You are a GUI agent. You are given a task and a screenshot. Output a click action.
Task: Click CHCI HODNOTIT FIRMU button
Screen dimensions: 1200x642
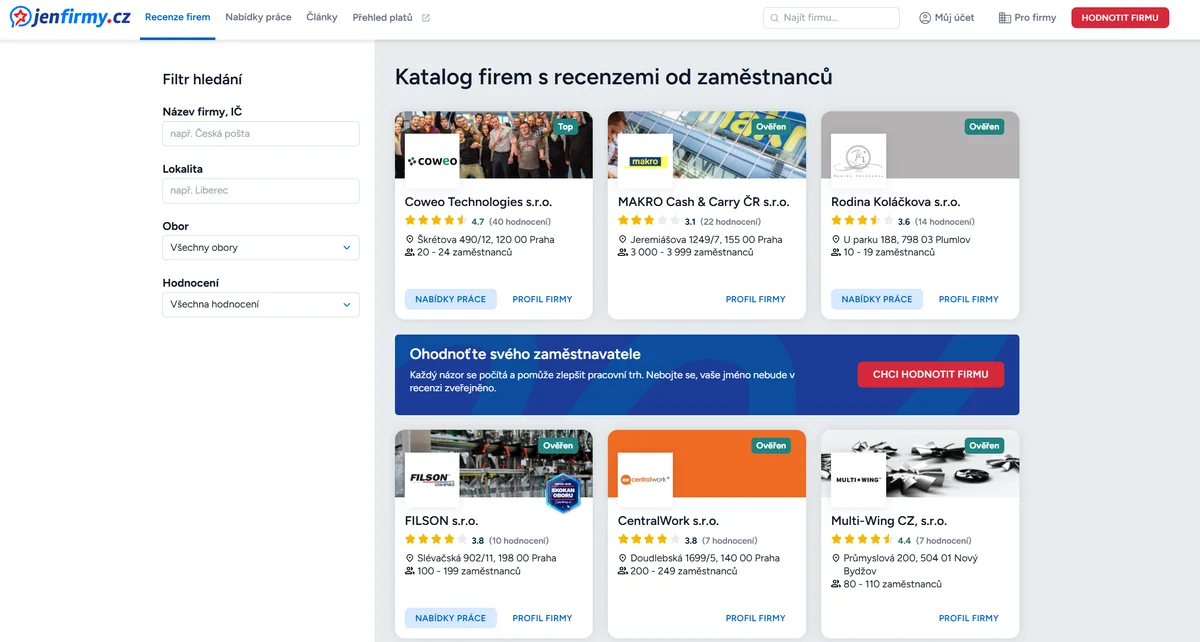pos(931,375)
